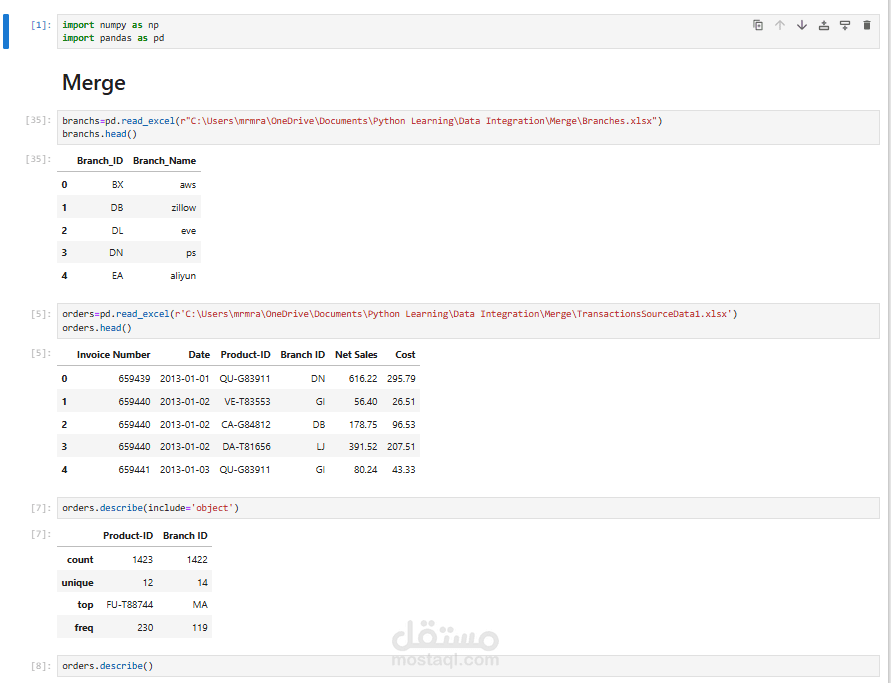Click the 'zillow' branch name cell
891x683 pixels.
[x=184, y=207]
